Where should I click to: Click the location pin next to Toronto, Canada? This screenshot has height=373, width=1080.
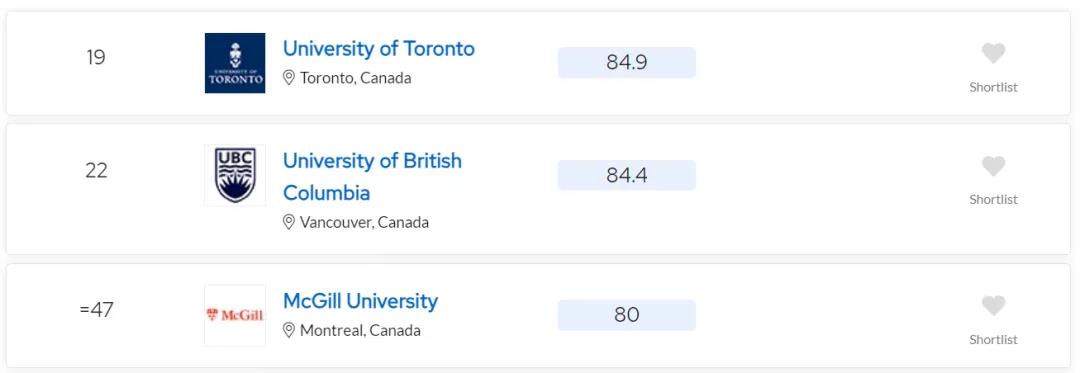(289, 78)
